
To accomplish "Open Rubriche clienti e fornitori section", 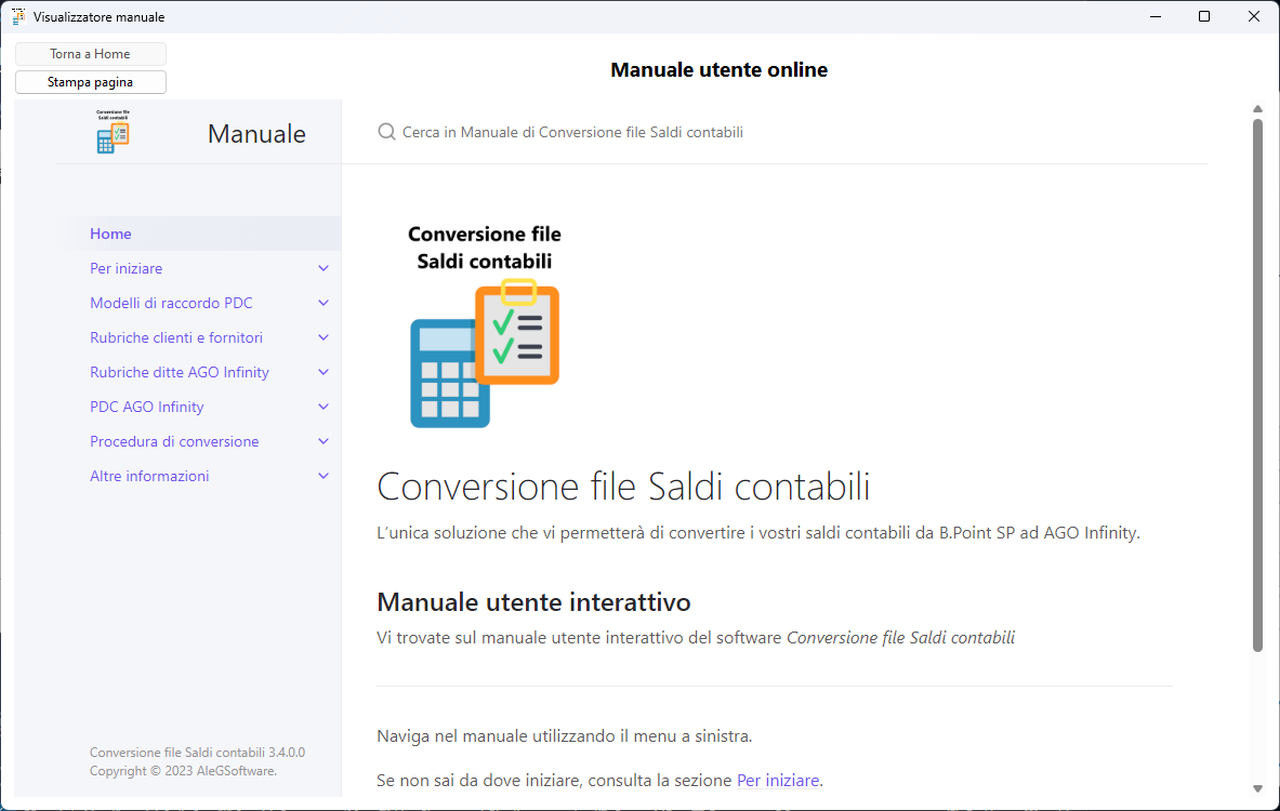I will [x=176, y=338].
